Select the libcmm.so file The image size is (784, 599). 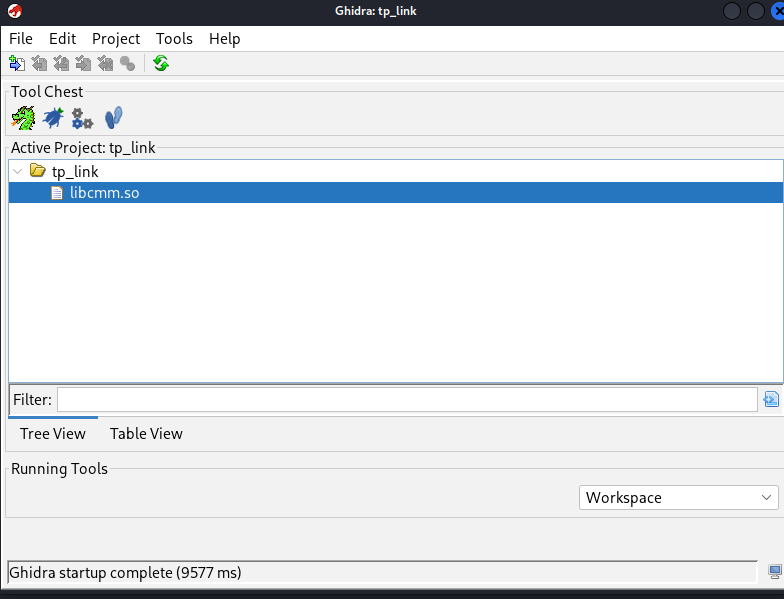[x=104, y=193]
